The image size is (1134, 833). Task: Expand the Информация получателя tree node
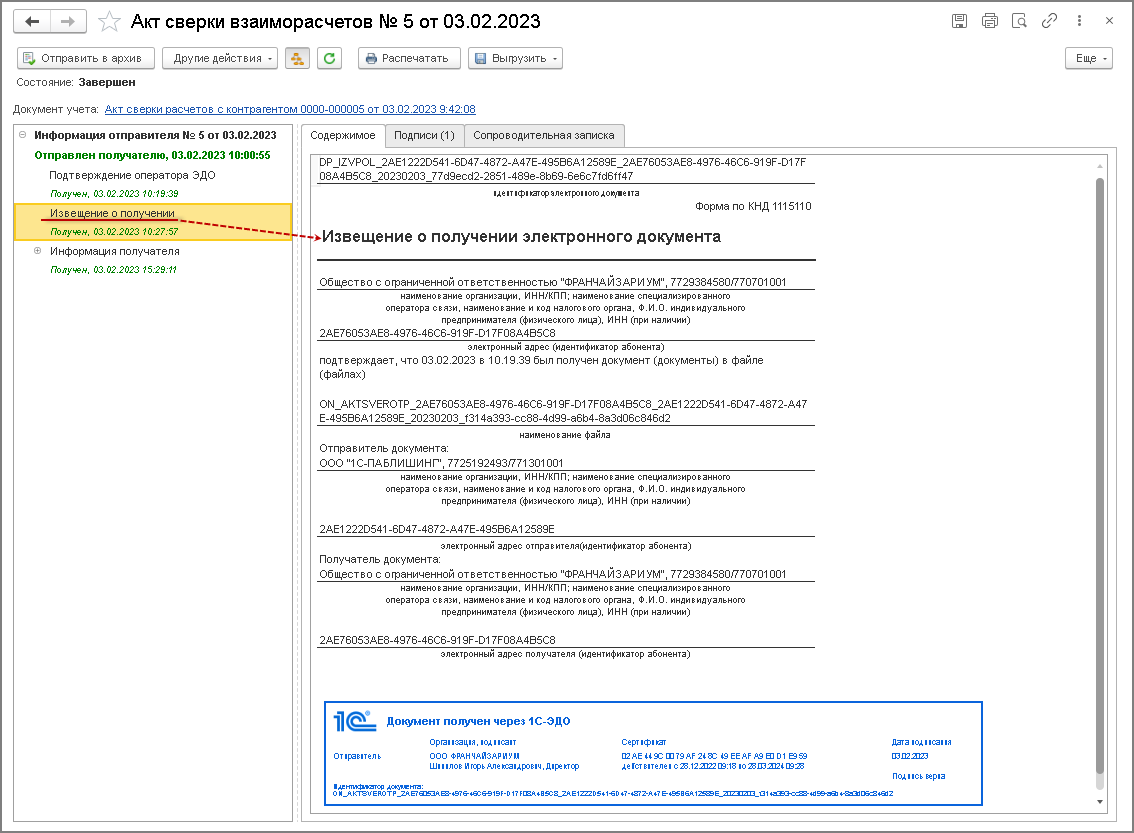pyautogui.click(x=38, y=251)
